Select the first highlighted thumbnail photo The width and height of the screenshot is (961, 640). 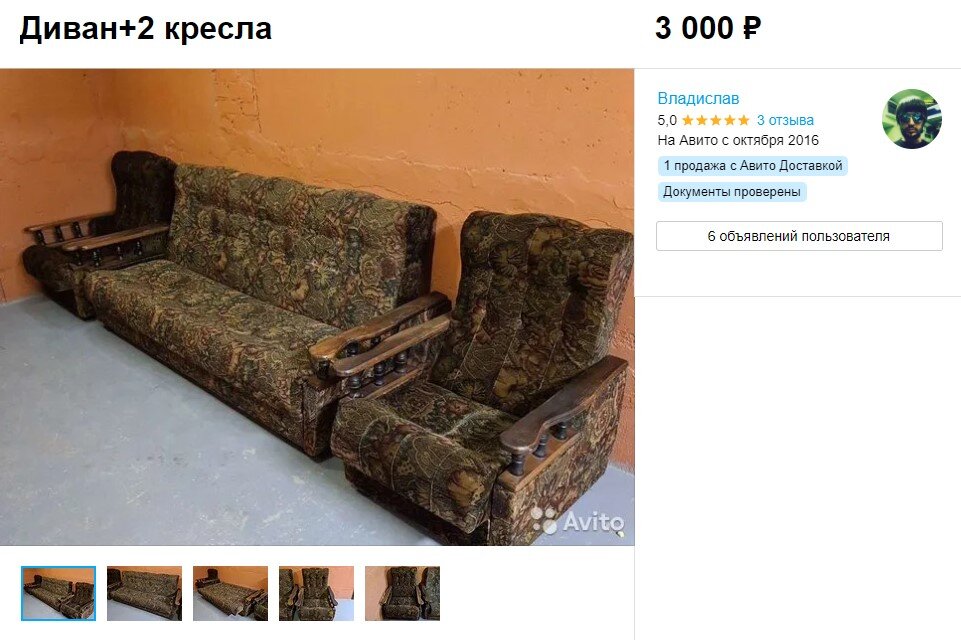click(58, 593)
